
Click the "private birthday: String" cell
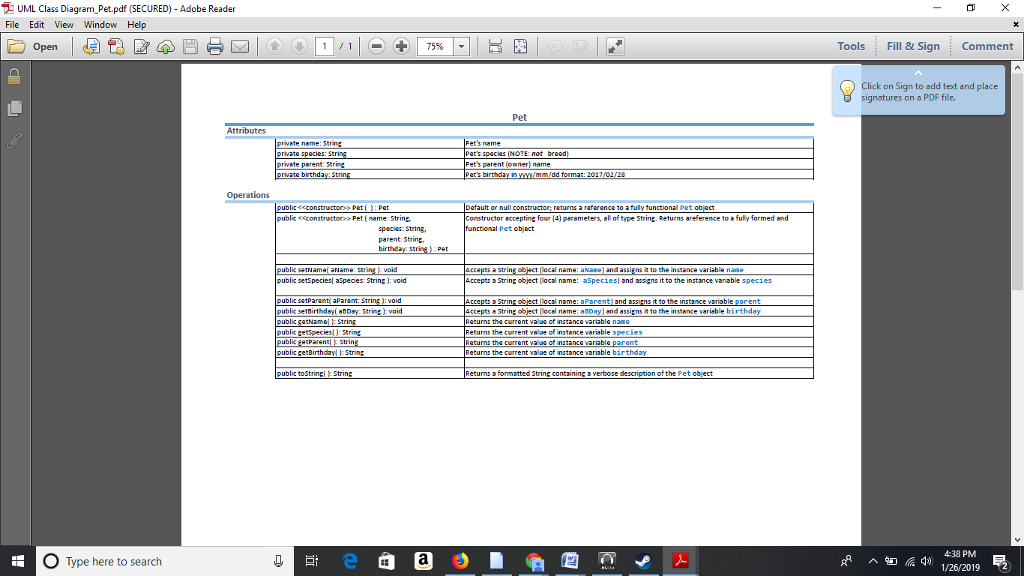370,174
